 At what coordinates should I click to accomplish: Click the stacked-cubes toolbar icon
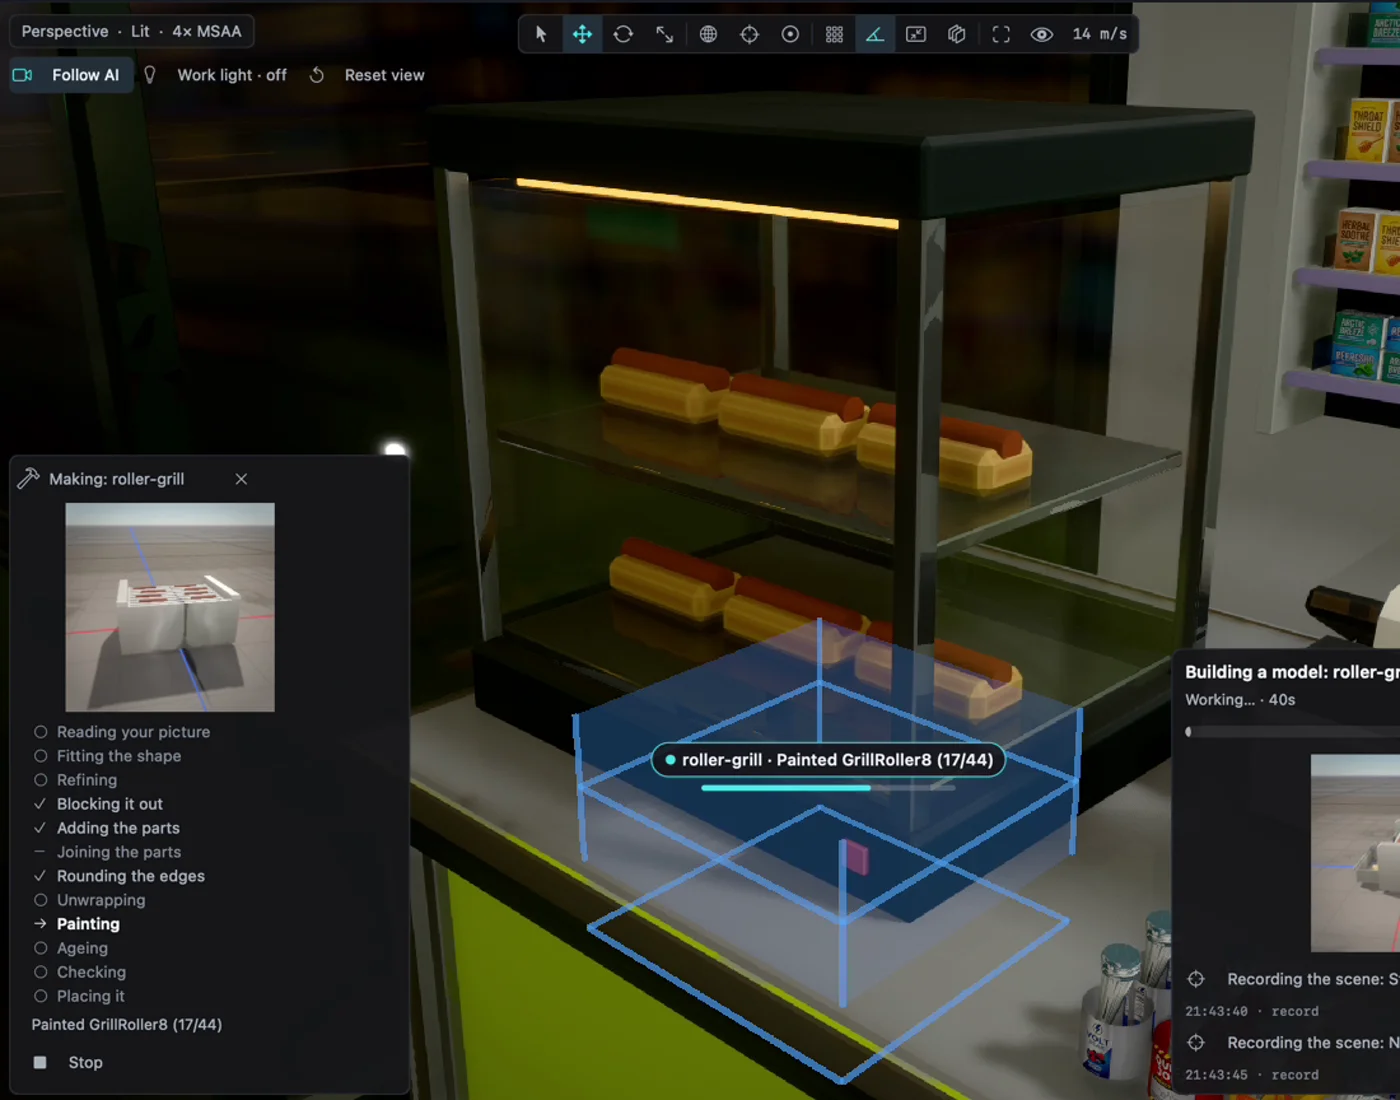coord(957,34)
